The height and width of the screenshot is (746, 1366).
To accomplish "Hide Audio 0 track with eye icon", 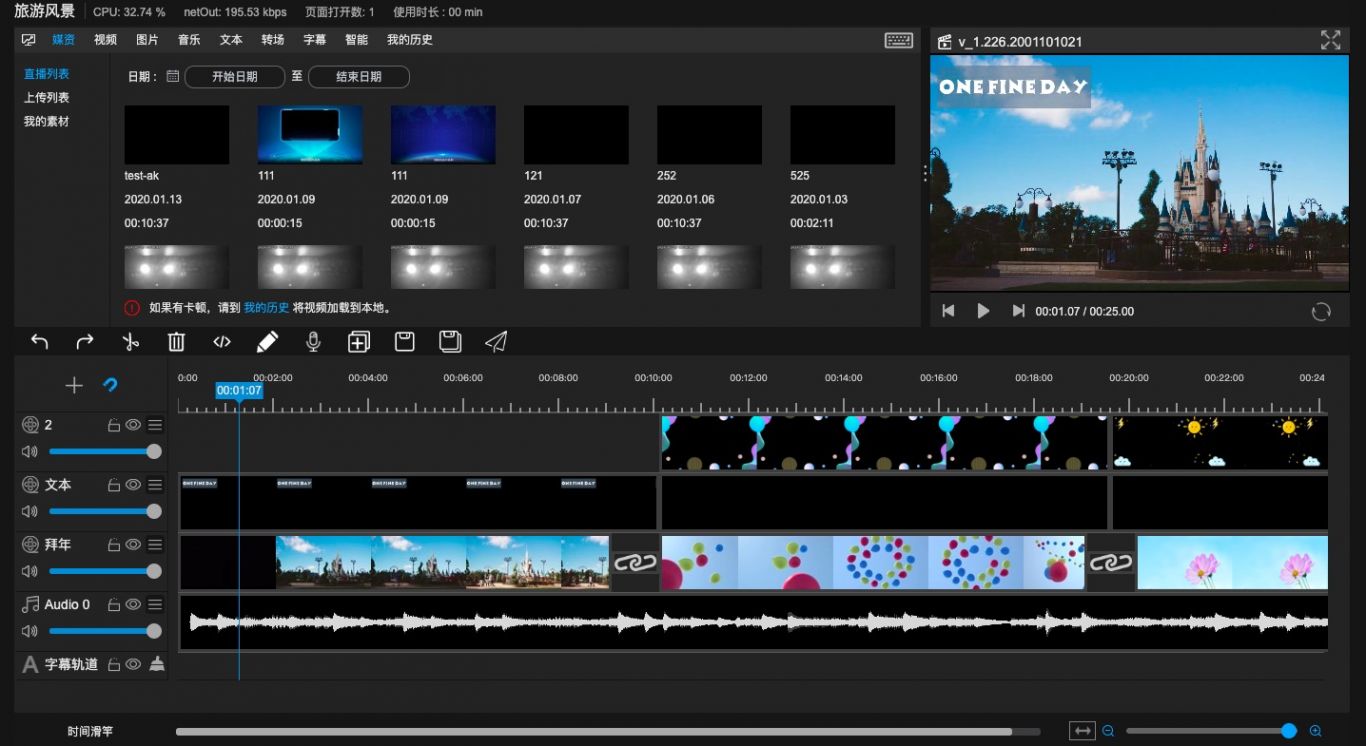I will pyautogui.click(x=133, y=605).
